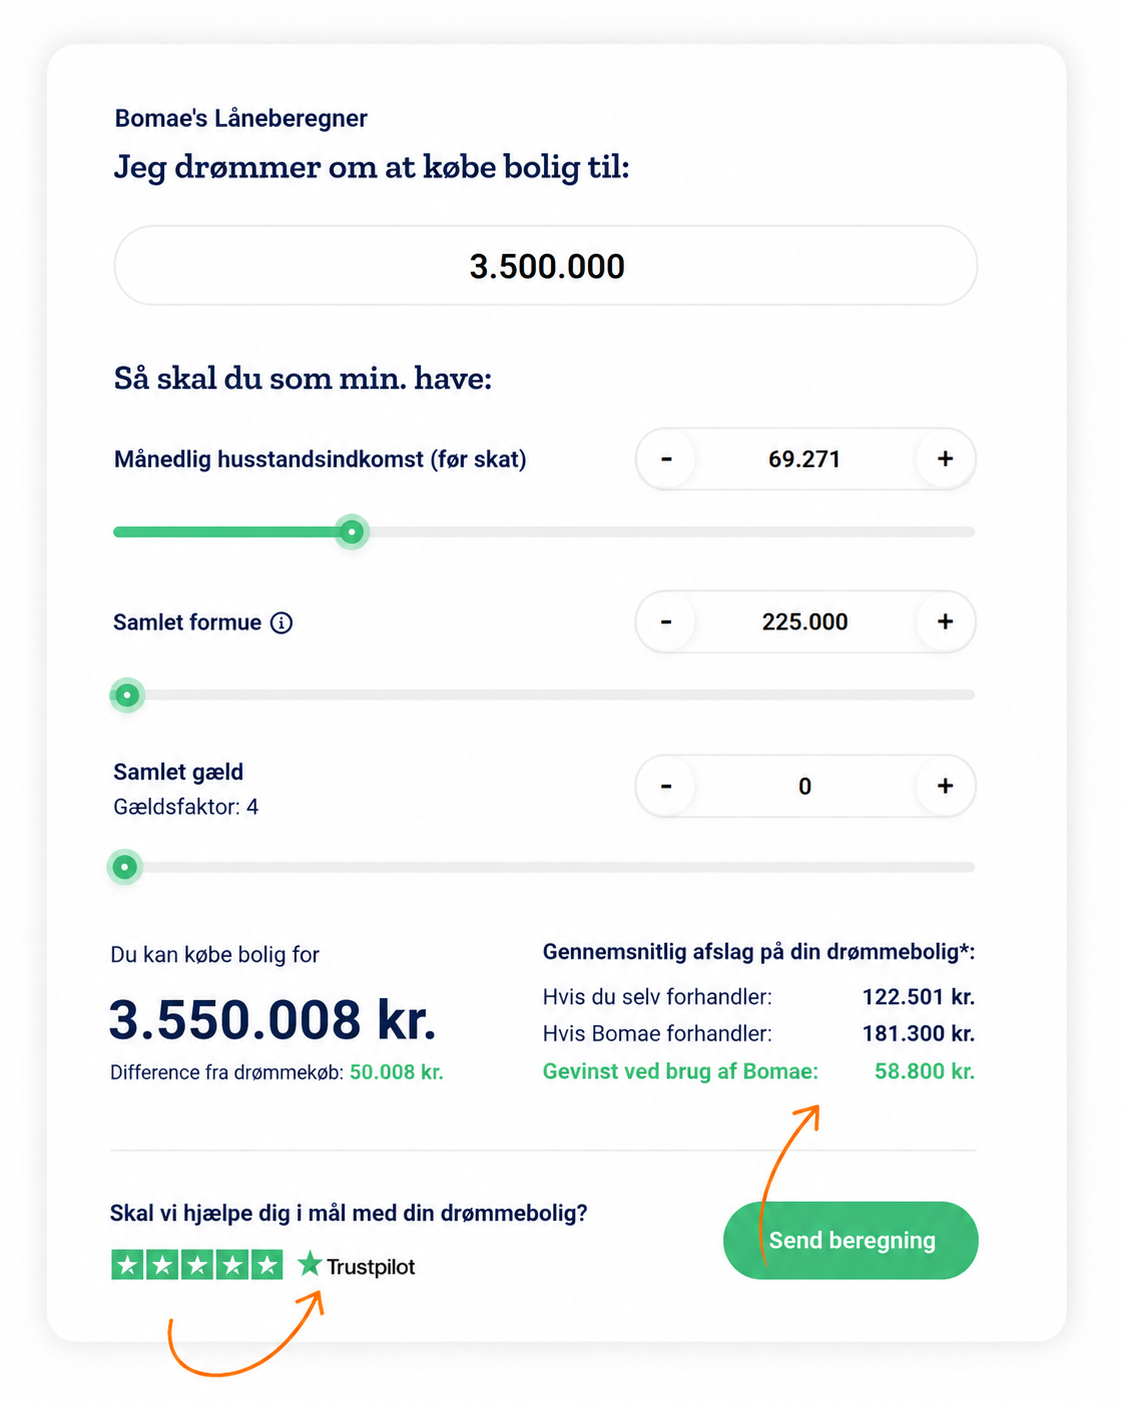Viewport: 1122px width, 1402px height.
Task: Open the Trustpilot logo link
Action: (357, 1266)
